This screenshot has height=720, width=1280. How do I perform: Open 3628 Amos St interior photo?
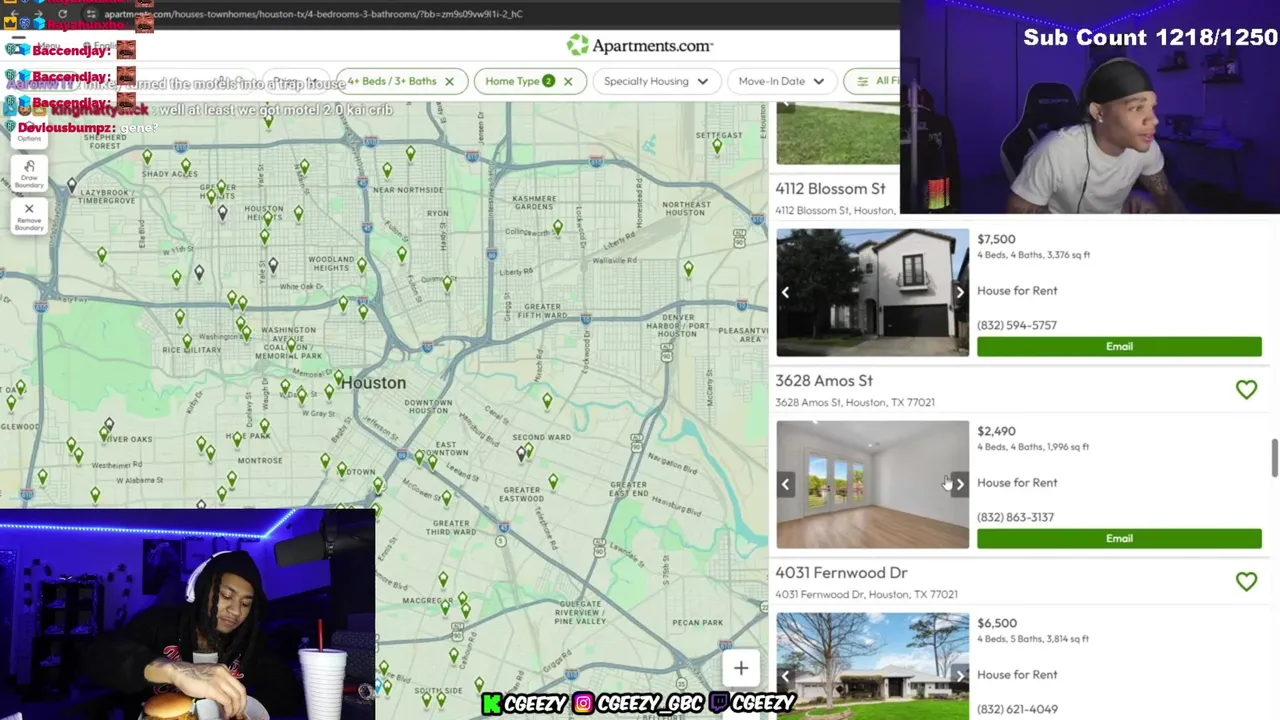pos(872,484)
